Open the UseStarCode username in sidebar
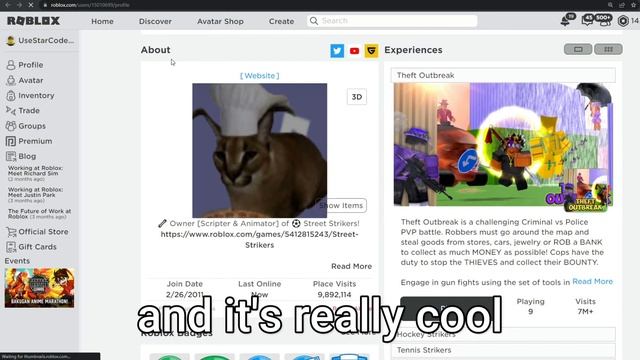The width and height of the screenshot is (640, 360). click(46, 40)
